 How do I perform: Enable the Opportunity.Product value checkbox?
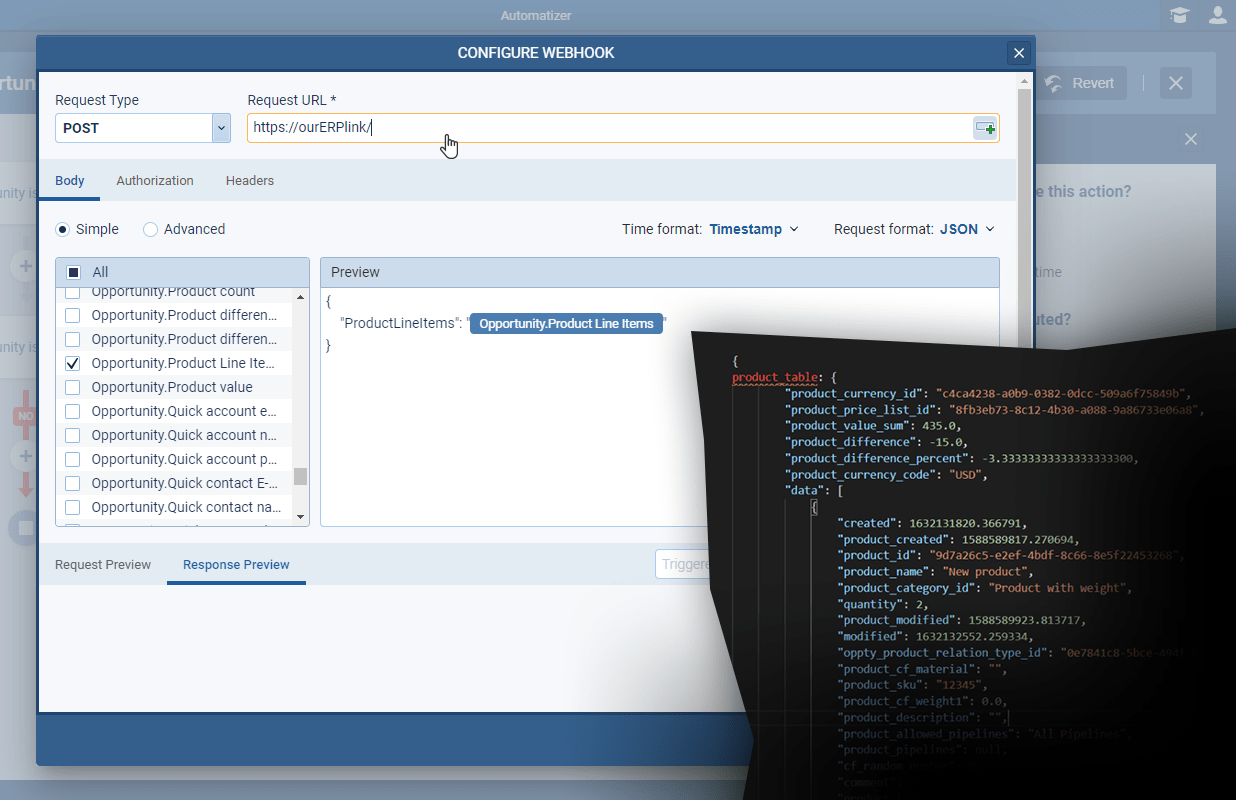pos(72,387)
